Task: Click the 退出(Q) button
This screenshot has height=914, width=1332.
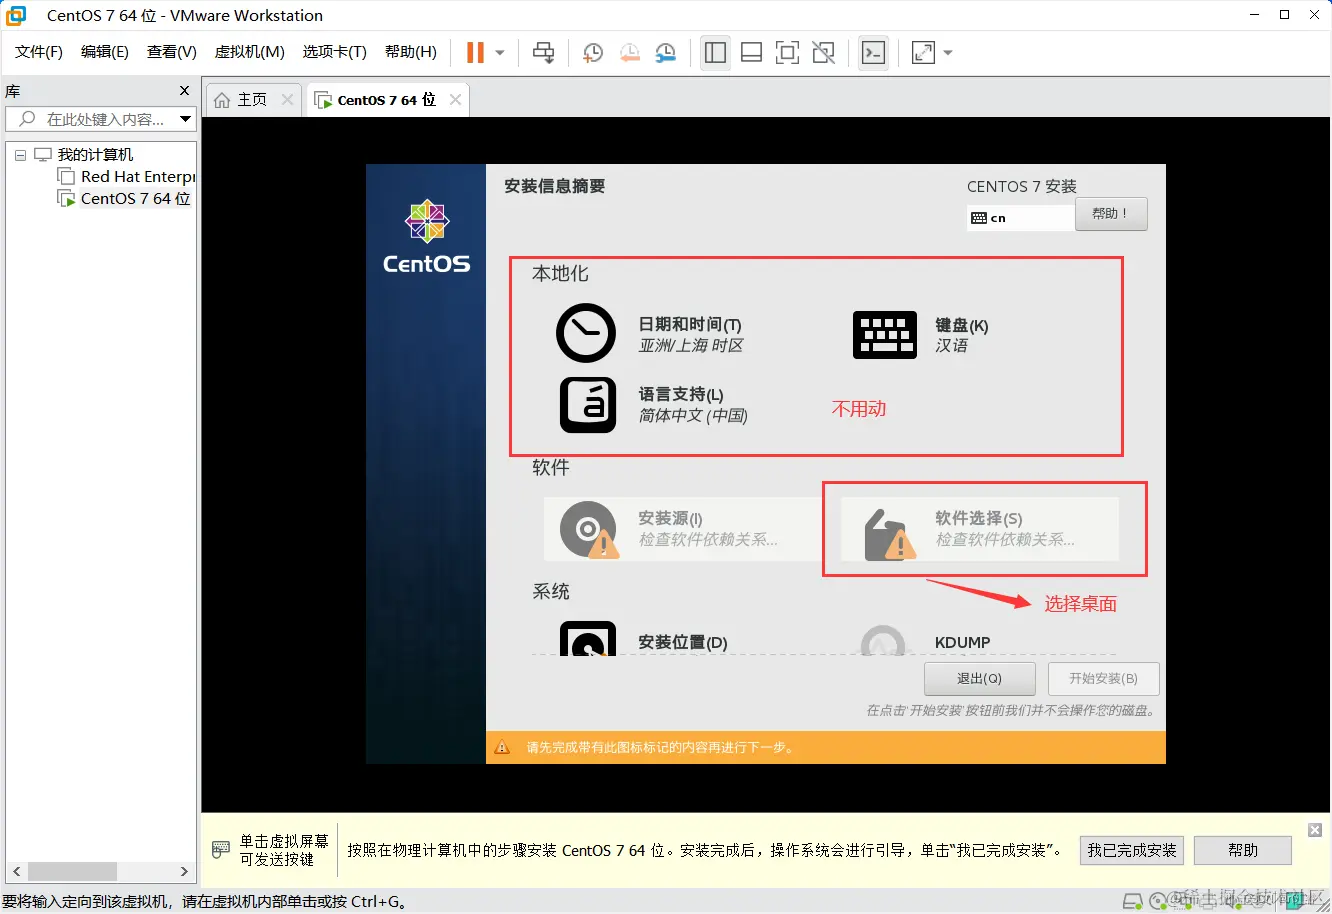Action: tap(979, 678)
